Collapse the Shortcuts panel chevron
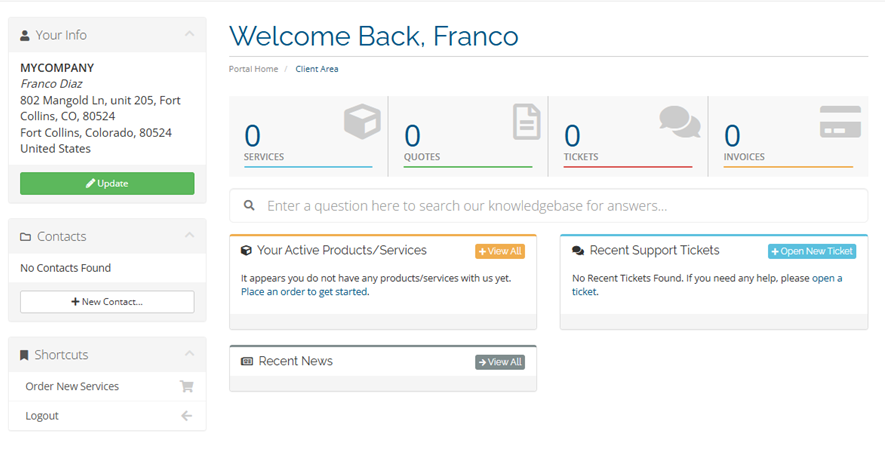The image size is (885, 456). coord(189,355)
